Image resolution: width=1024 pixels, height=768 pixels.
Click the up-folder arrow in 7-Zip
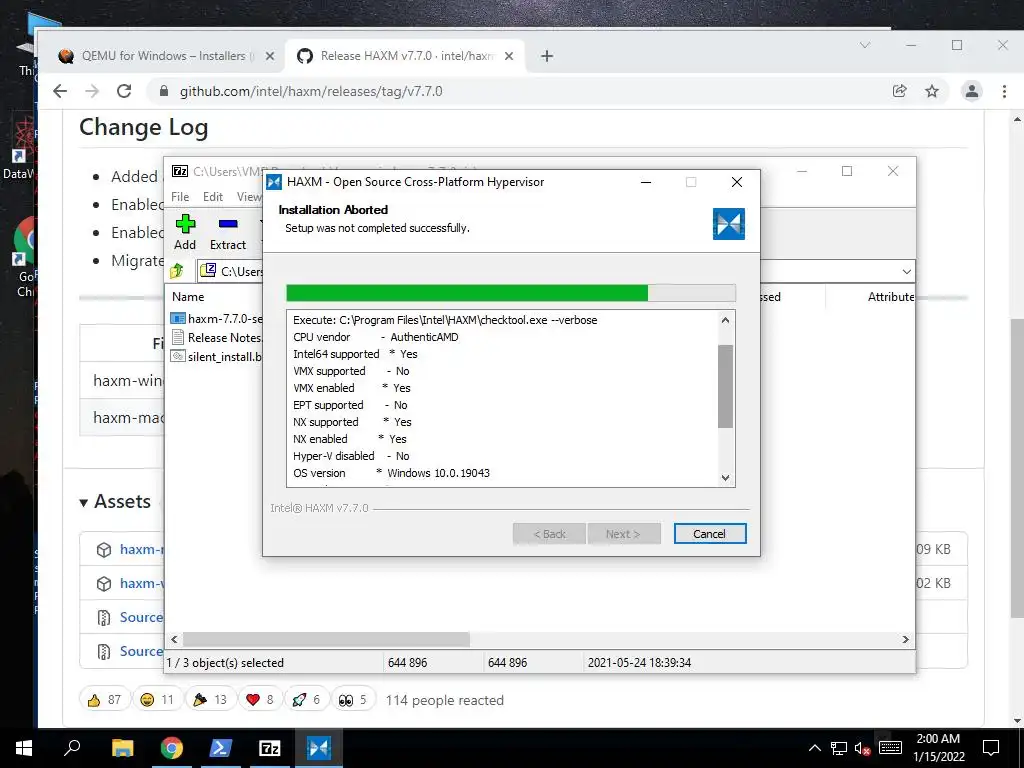pos(176,270)
